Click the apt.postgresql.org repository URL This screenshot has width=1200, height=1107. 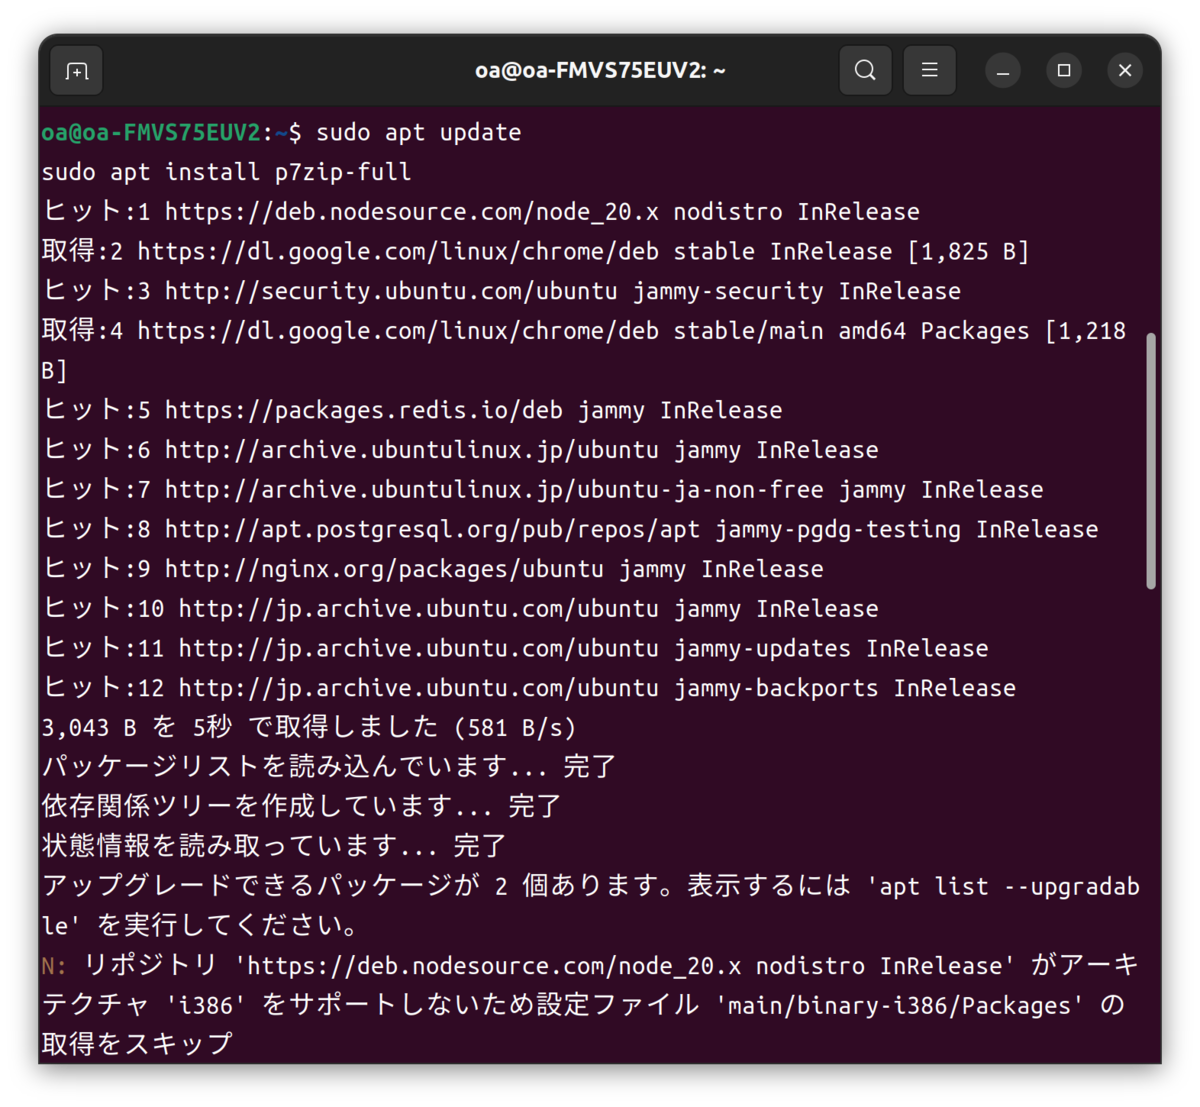click(432, 530)
